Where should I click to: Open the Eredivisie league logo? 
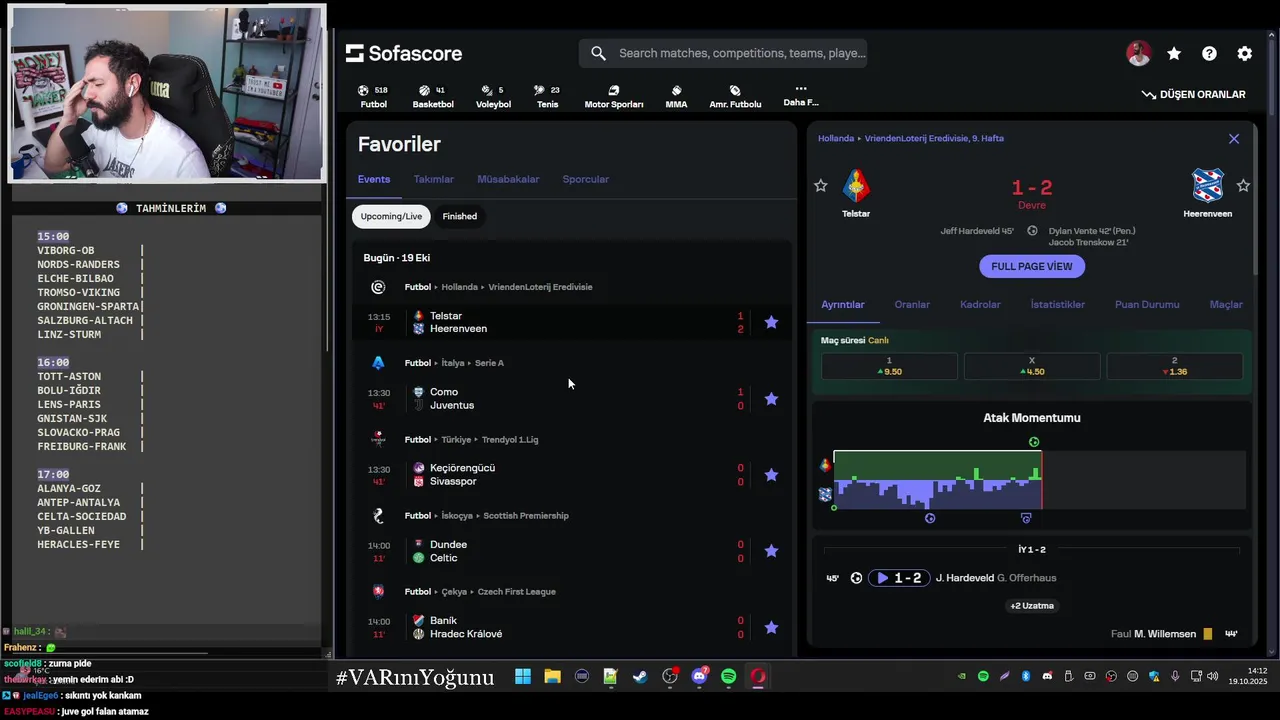pos(378,287)
